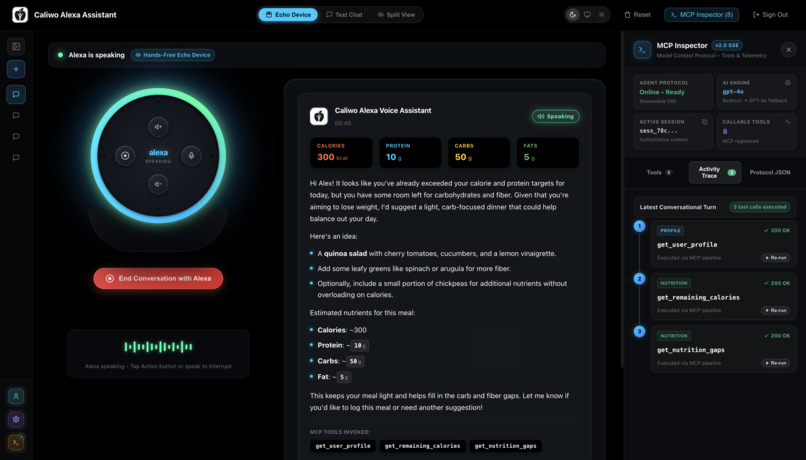Open the orange terminal icon in sidebar

pos(16,442)
